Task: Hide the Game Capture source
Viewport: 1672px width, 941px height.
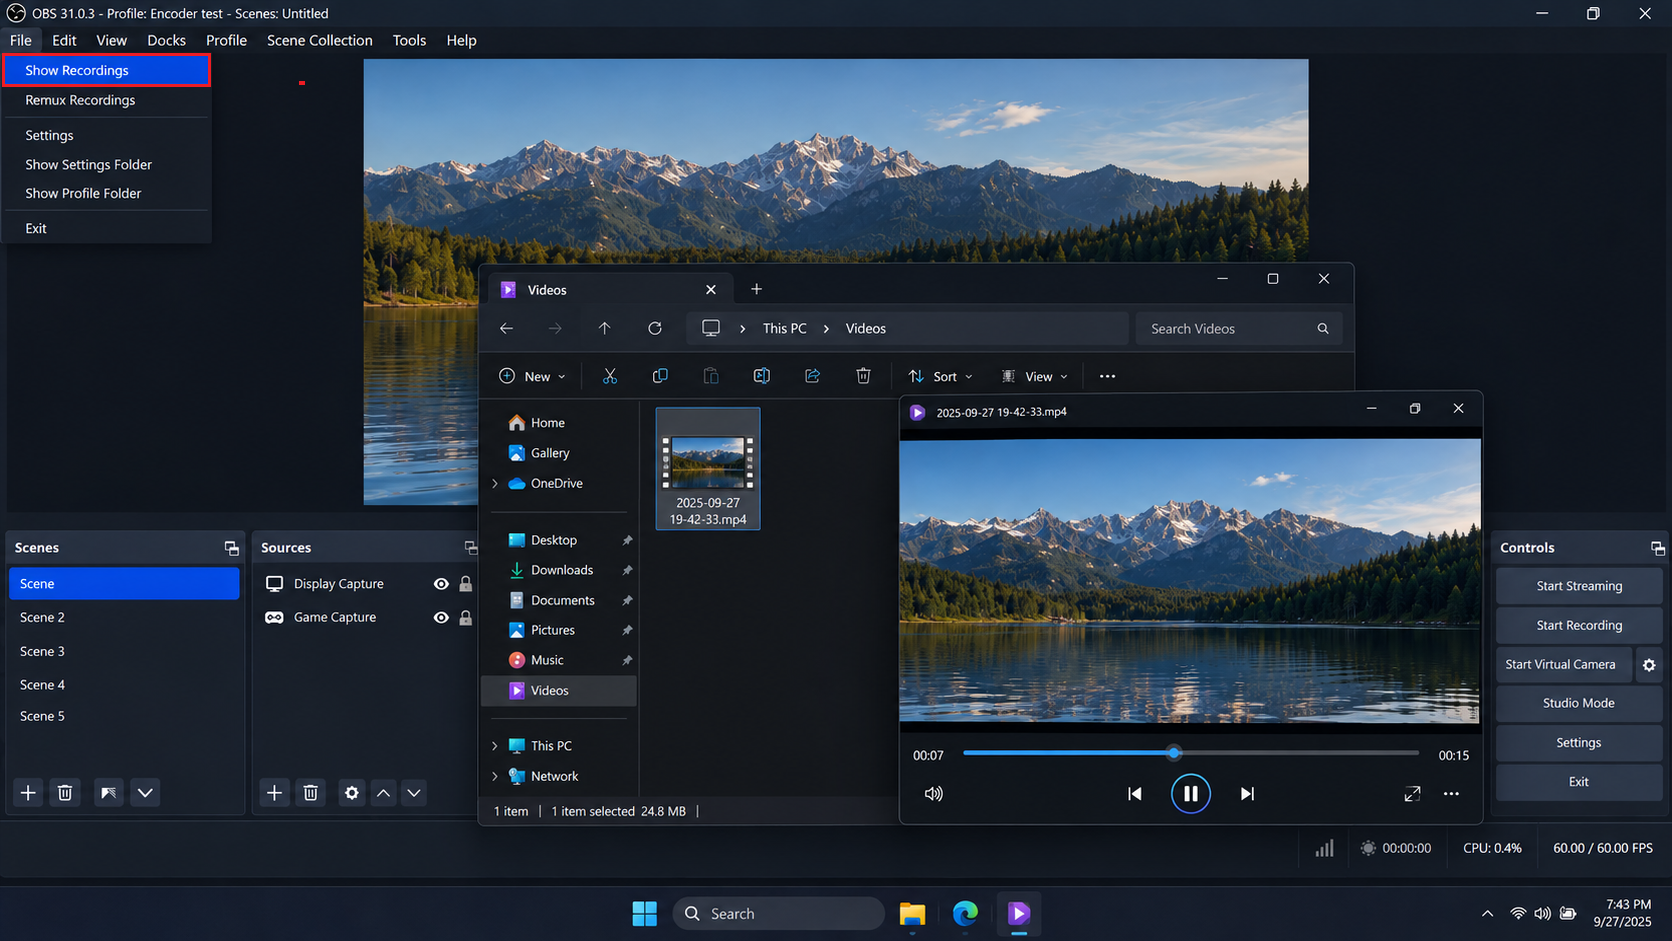Action: (x=441, y=618)
